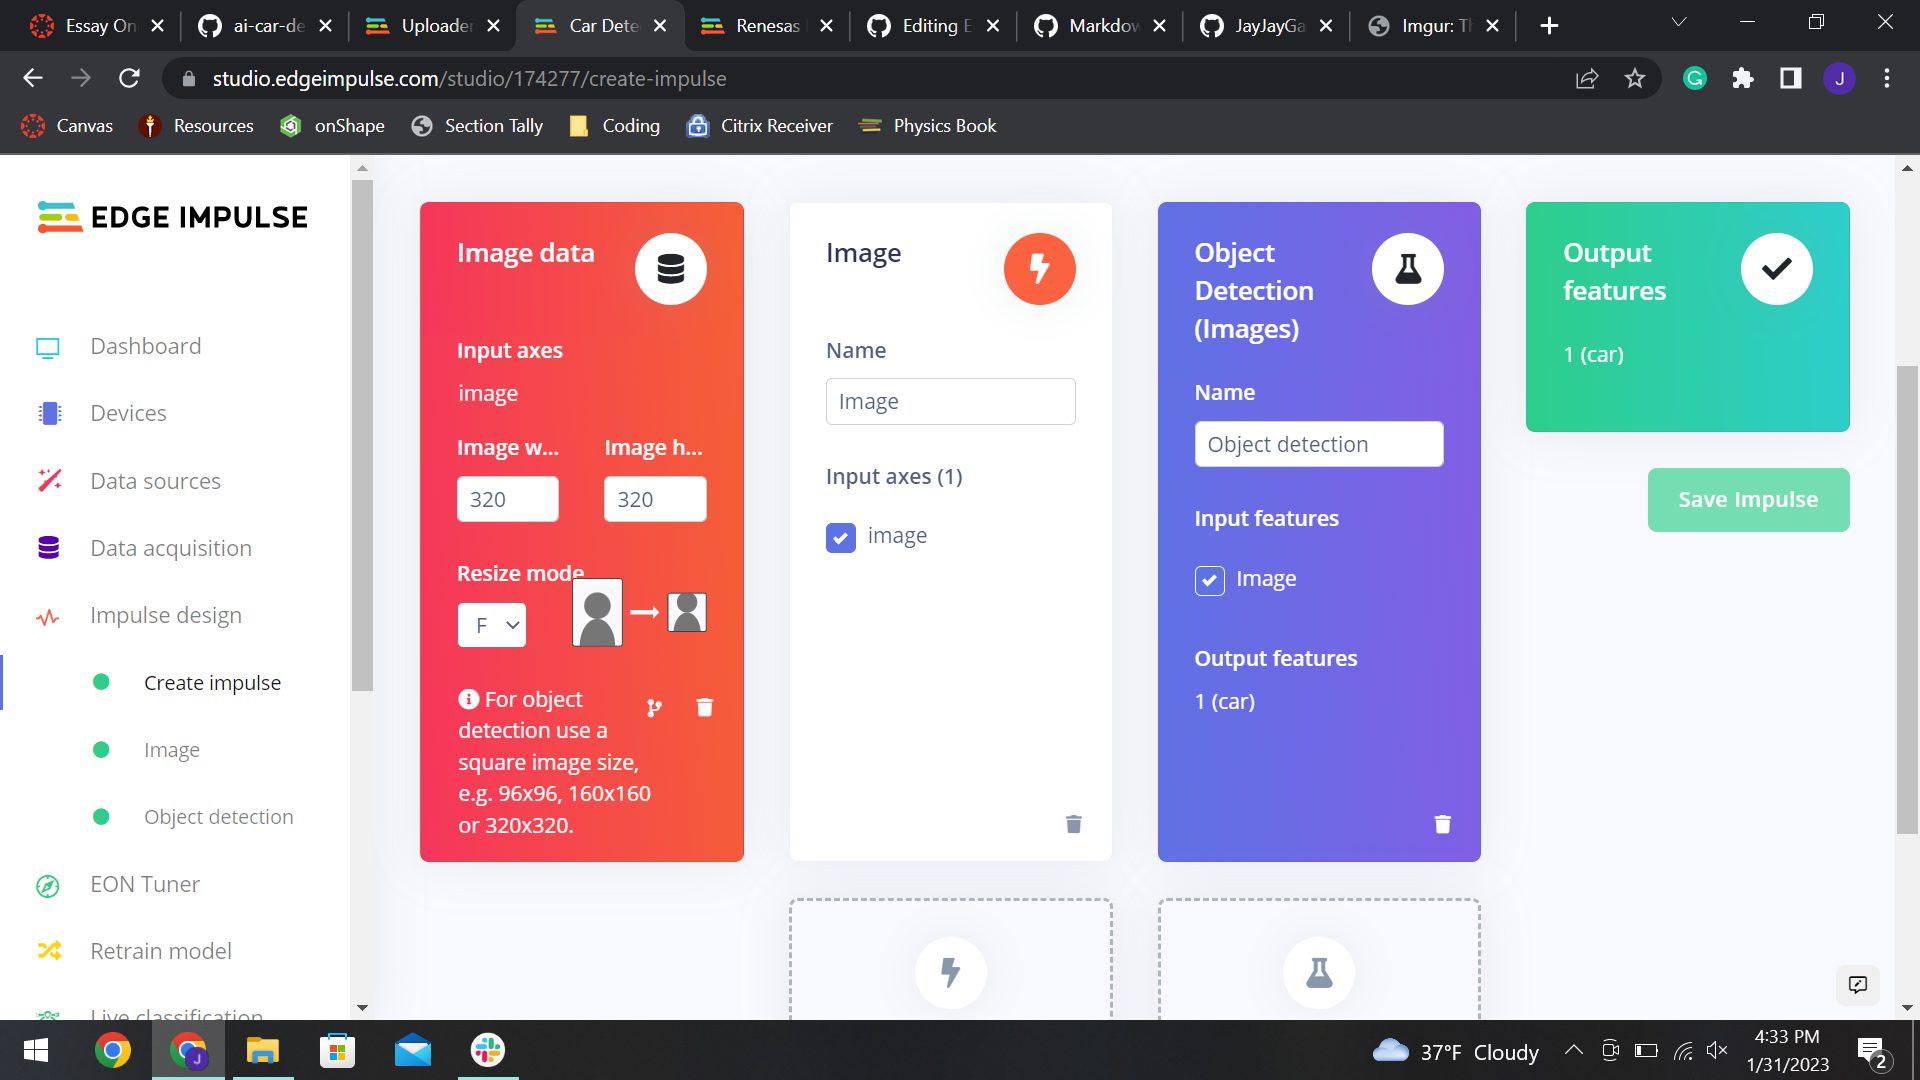Click the branch icon in Image data block
Screen dimensions: 1920x1080
coord(654,708)
